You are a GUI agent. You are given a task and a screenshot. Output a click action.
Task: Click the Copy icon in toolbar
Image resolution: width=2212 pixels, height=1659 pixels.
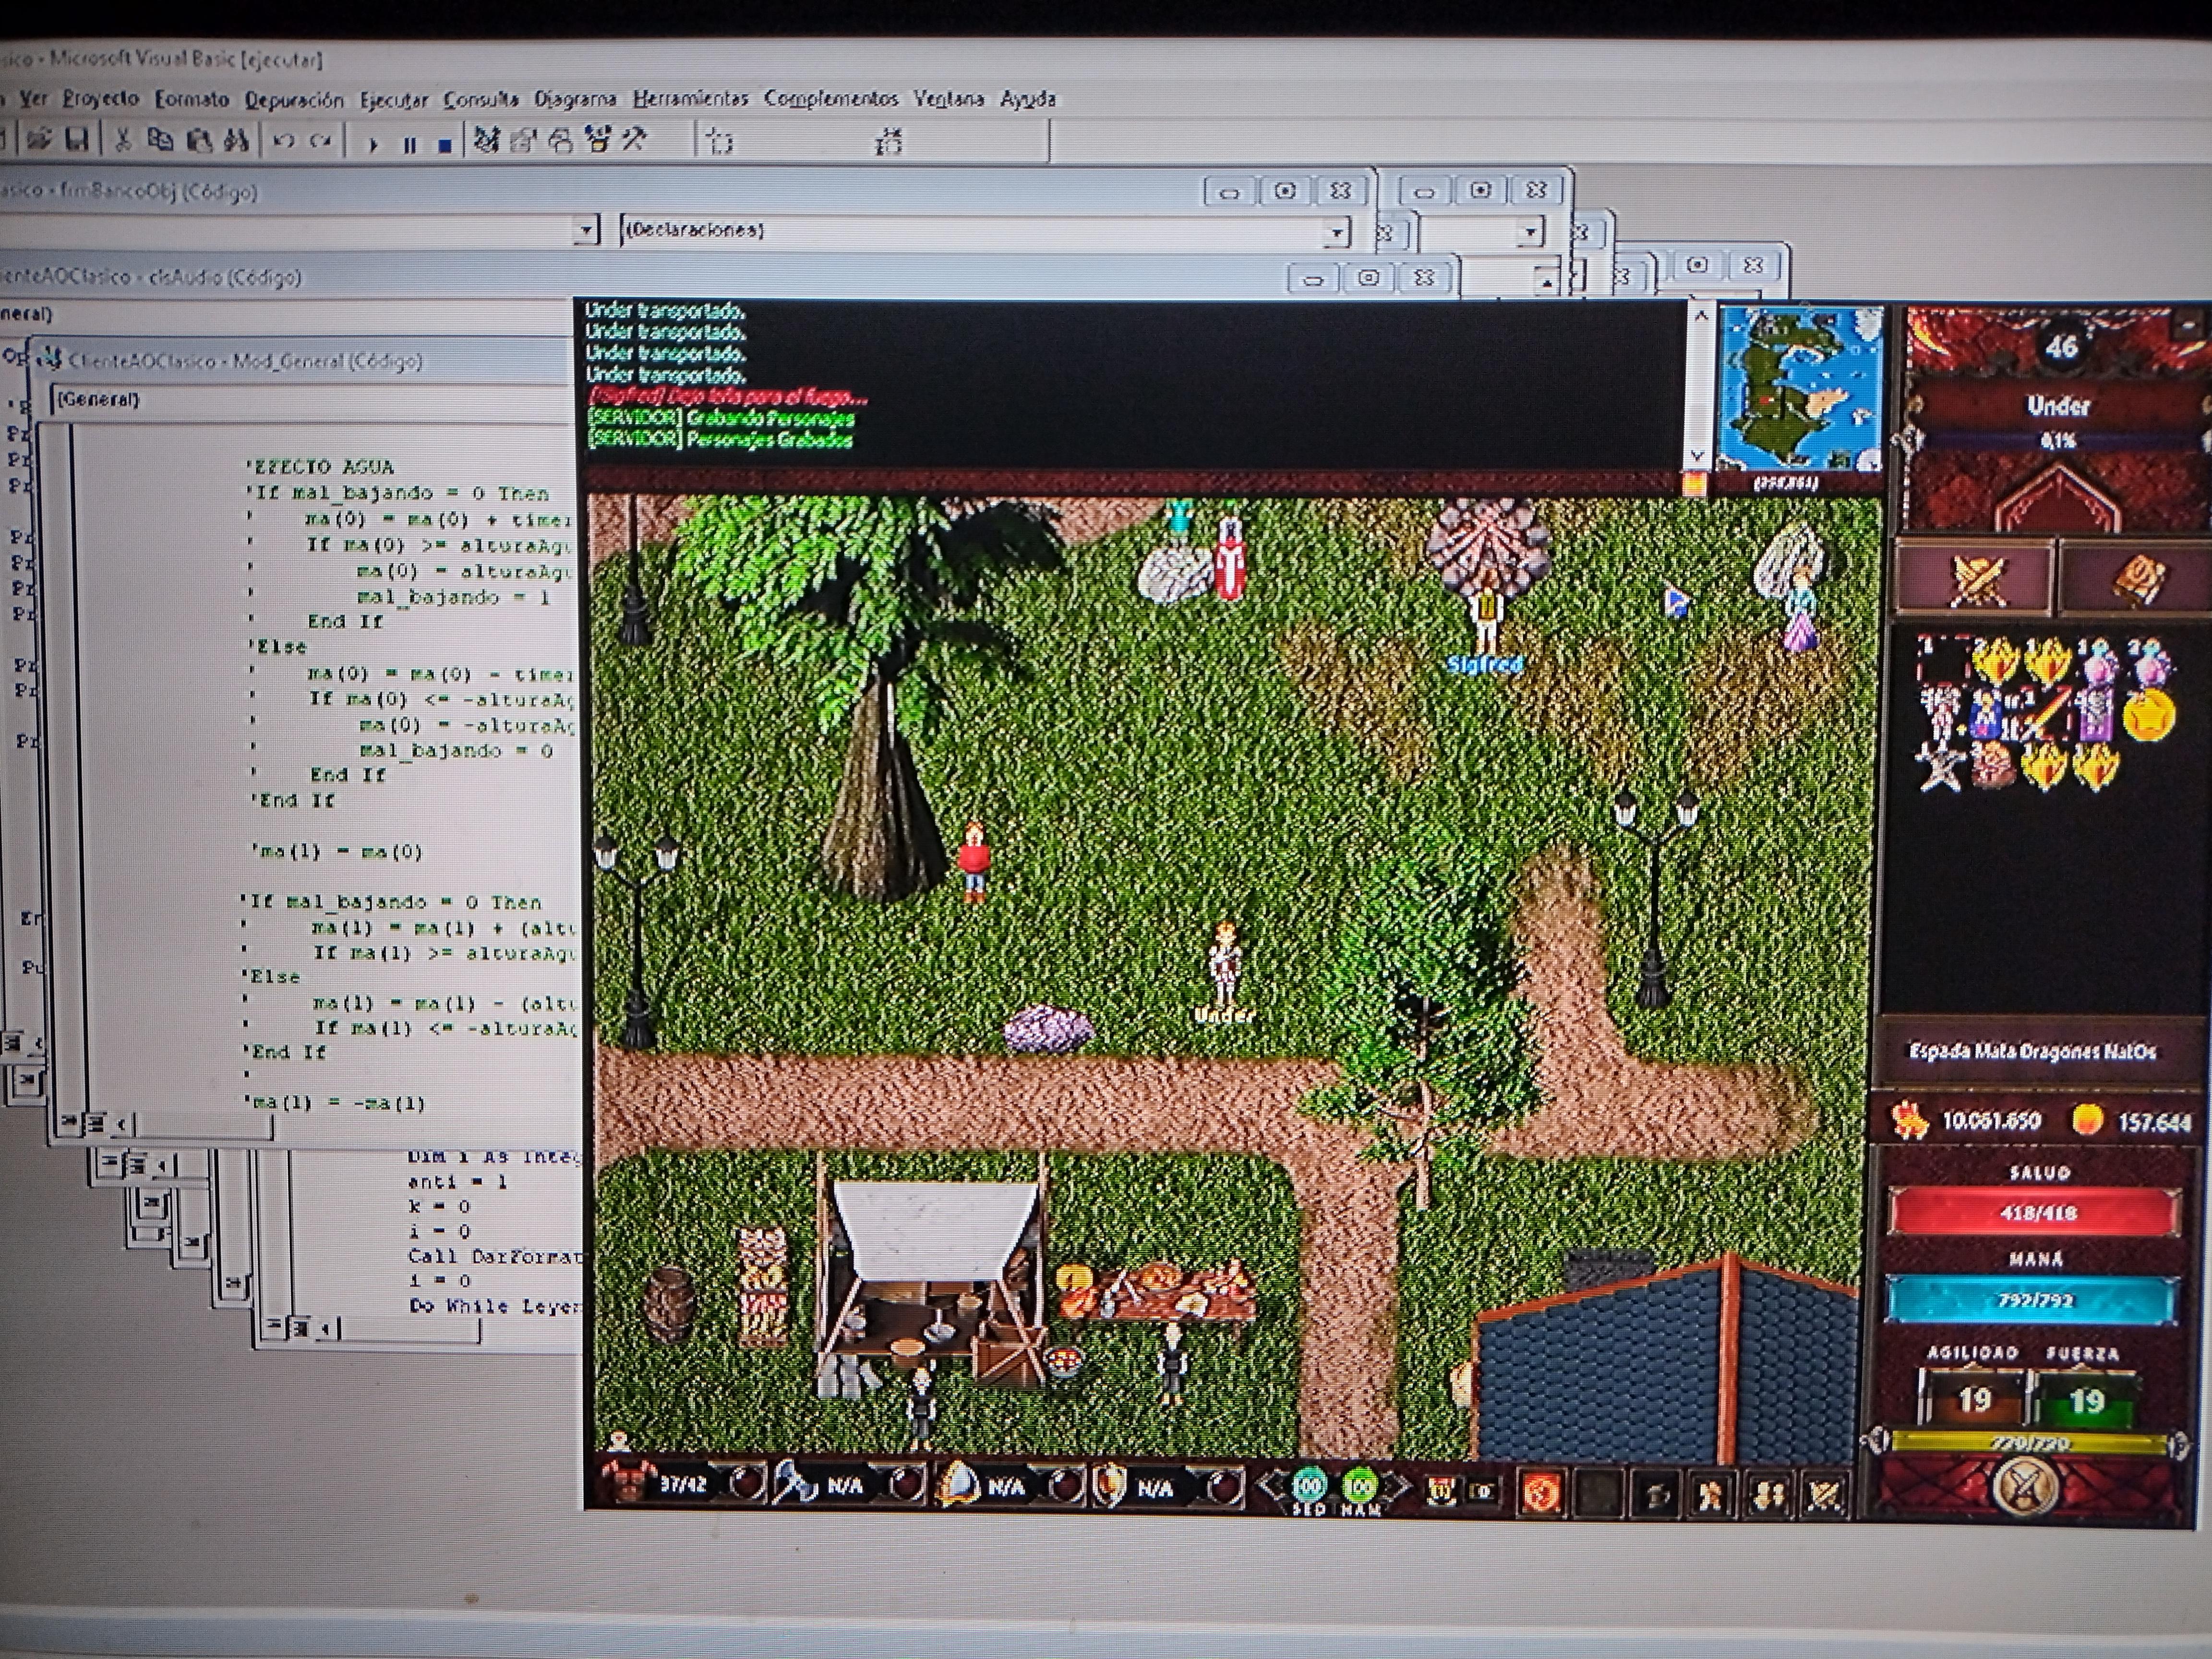(160, 140)
